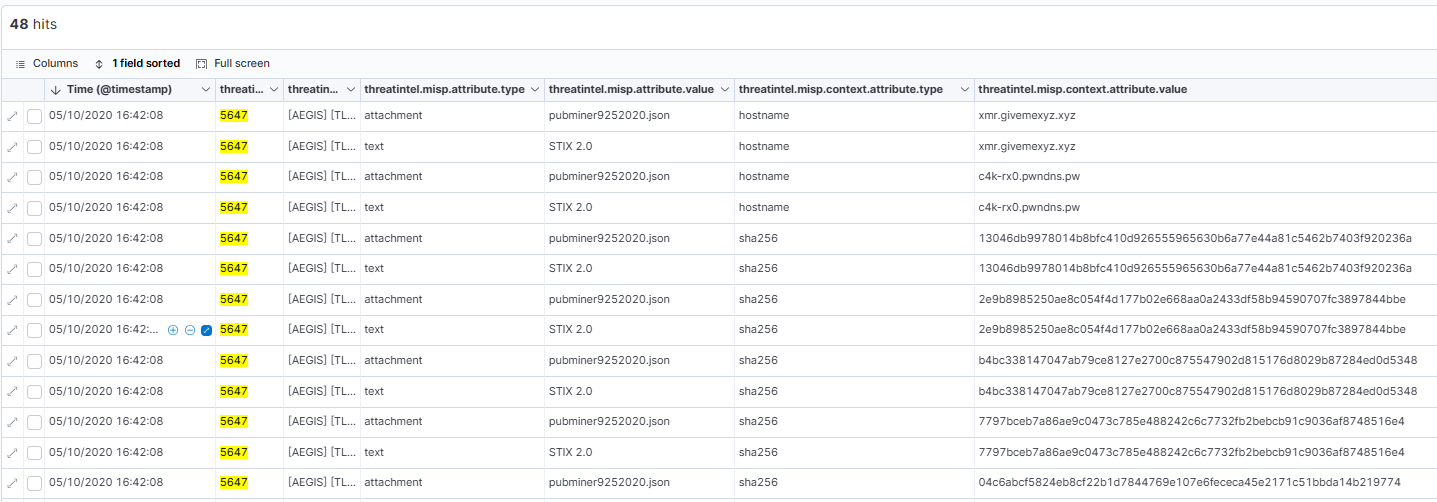Expand the first 13046db997 sha256 row details
This screenshot has height=502, width=1437.
click(x=12, y=238)
